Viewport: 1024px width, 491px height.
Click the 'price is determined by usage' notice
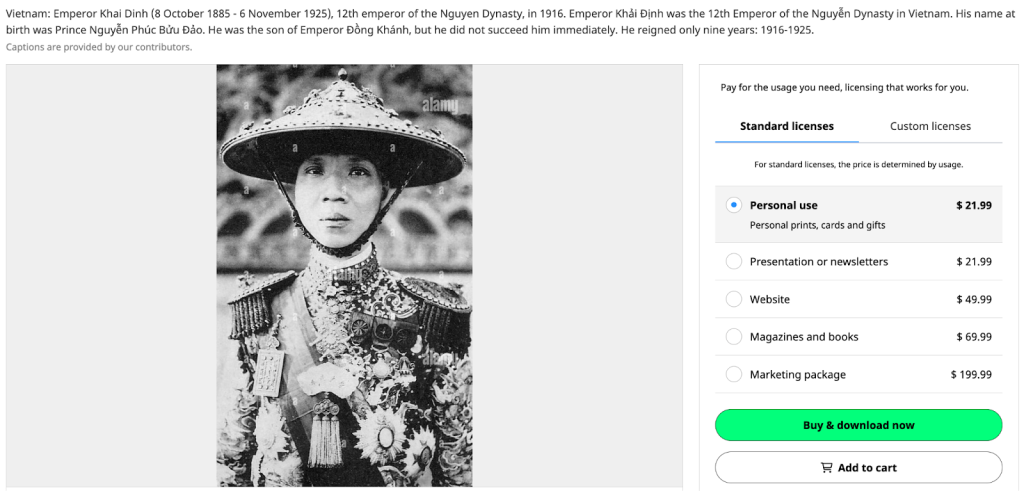point(858,164)
